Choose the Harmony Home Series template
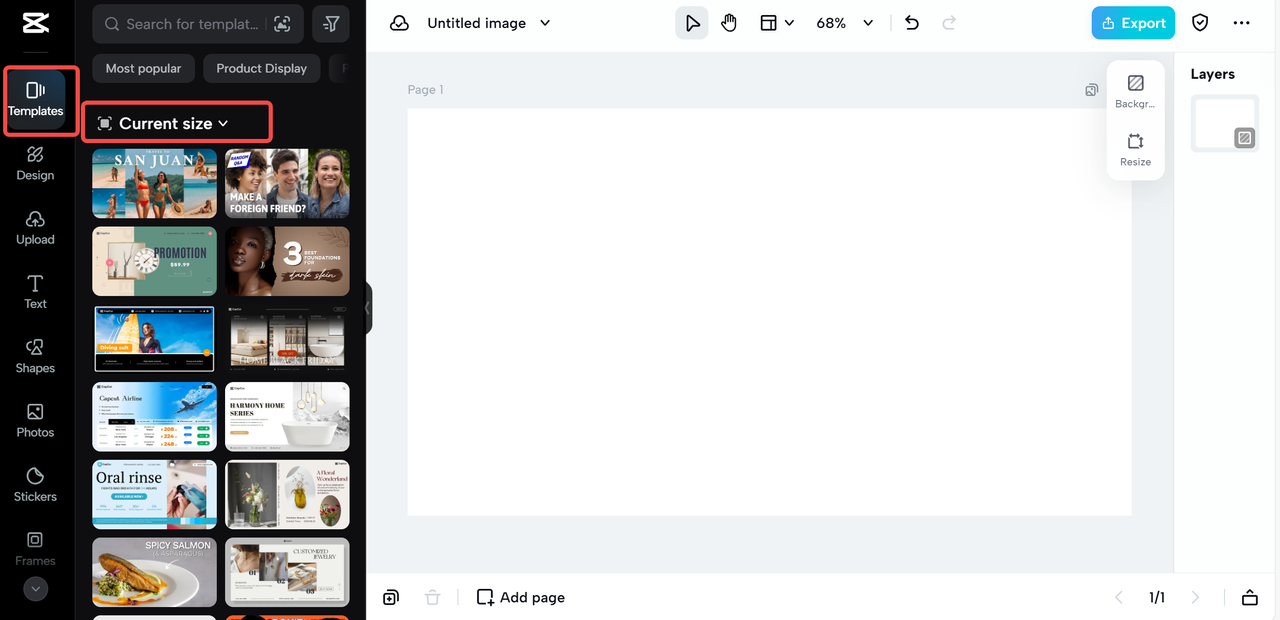 (x=287, y=417)
